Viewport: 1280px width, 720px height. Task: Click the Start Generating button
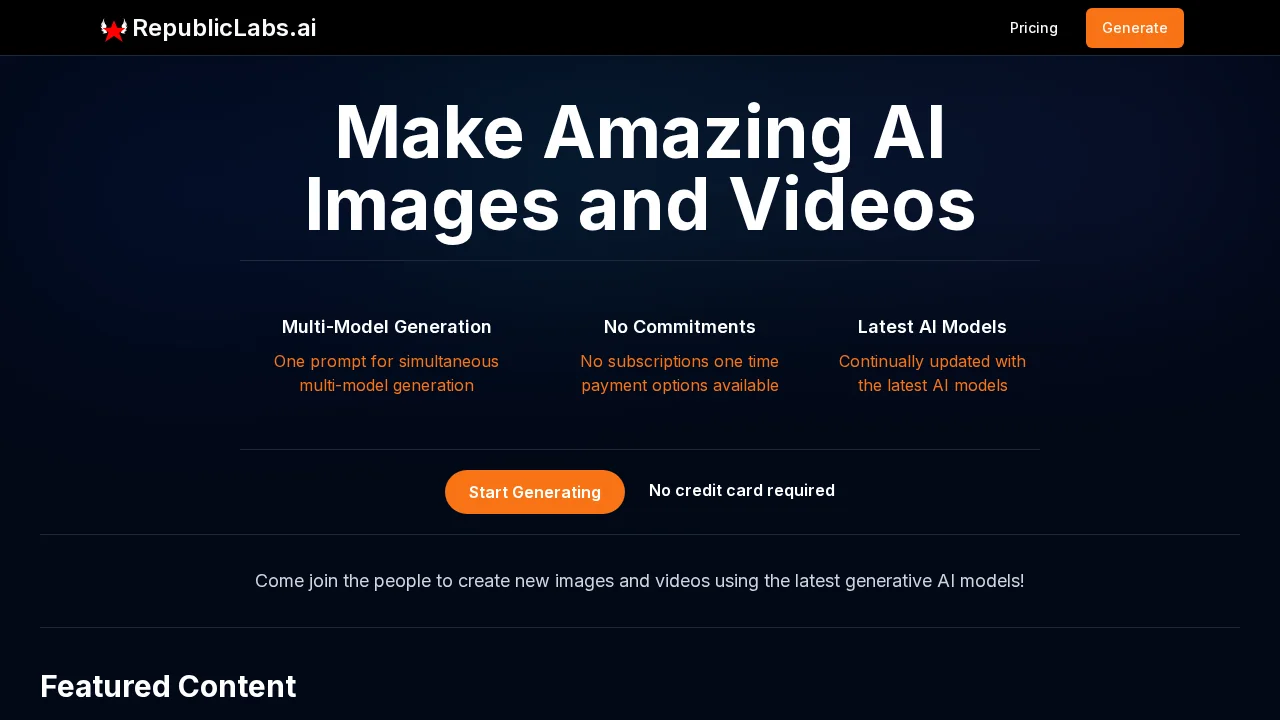coord(535,492)
